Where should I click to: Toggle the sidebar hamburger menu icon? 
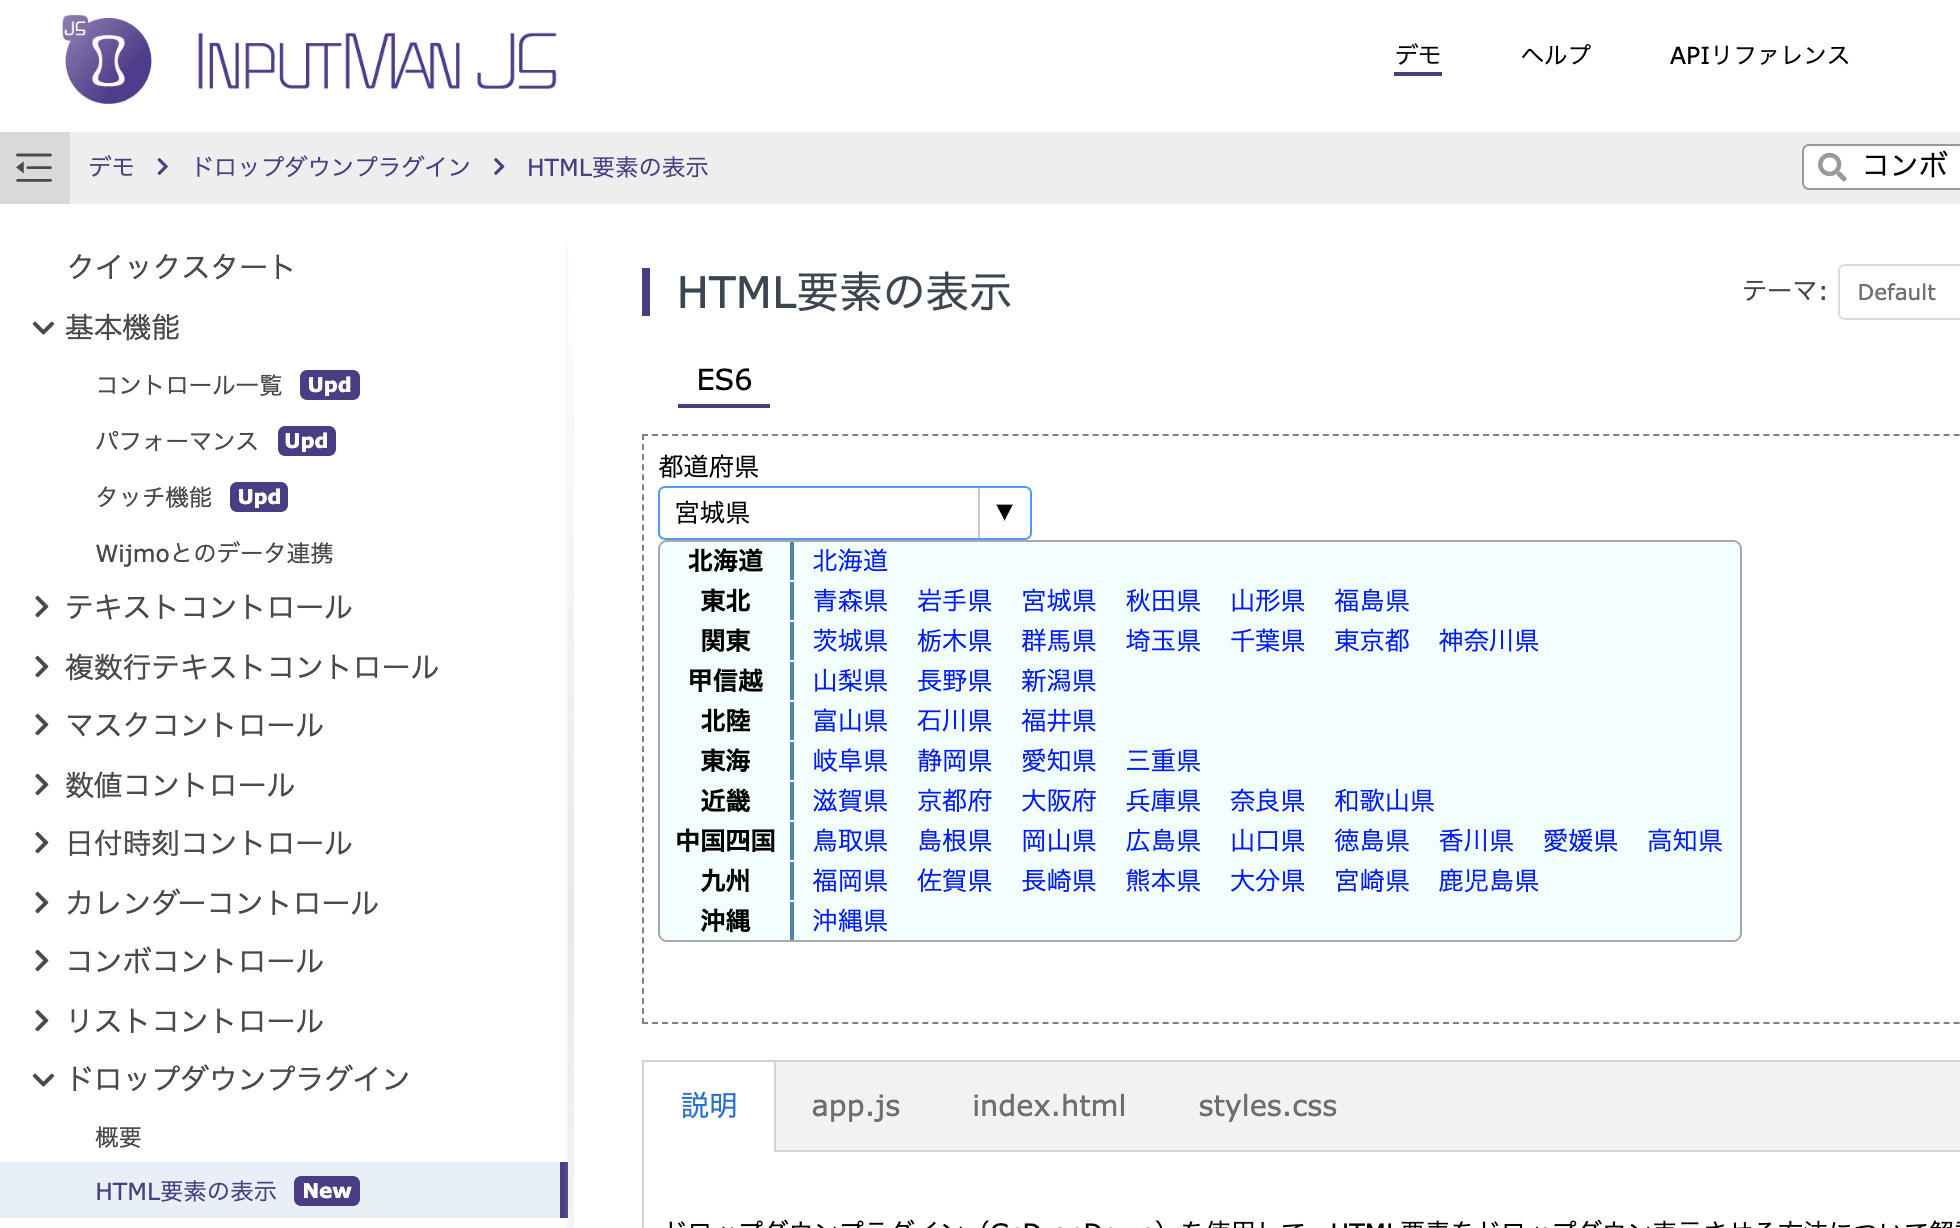click(34, 167)
